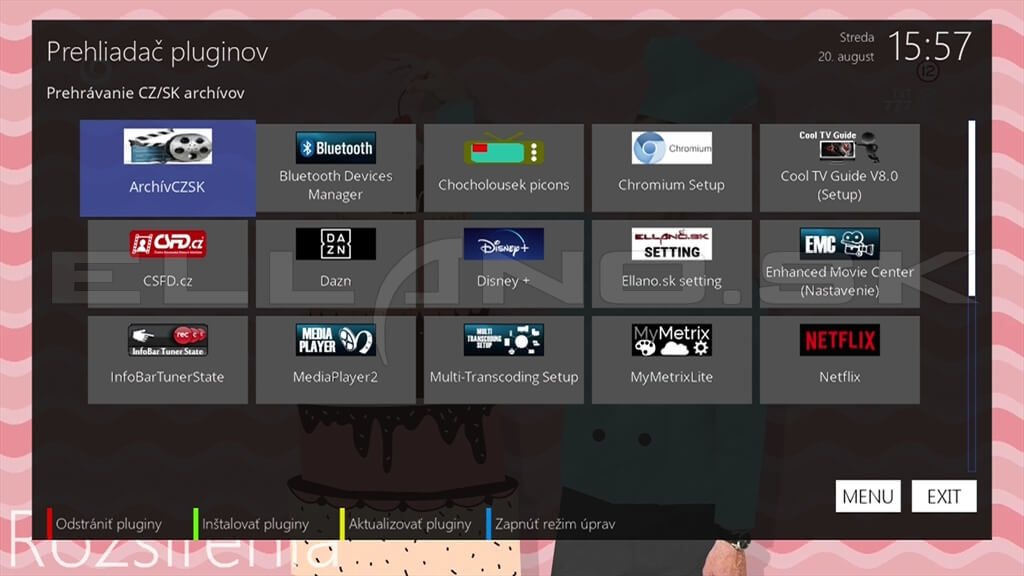This screenshot has width=1024, height=576.
Task: Launch Bluetooth Devices Manager plugin
Action: (x=335, y=167)
